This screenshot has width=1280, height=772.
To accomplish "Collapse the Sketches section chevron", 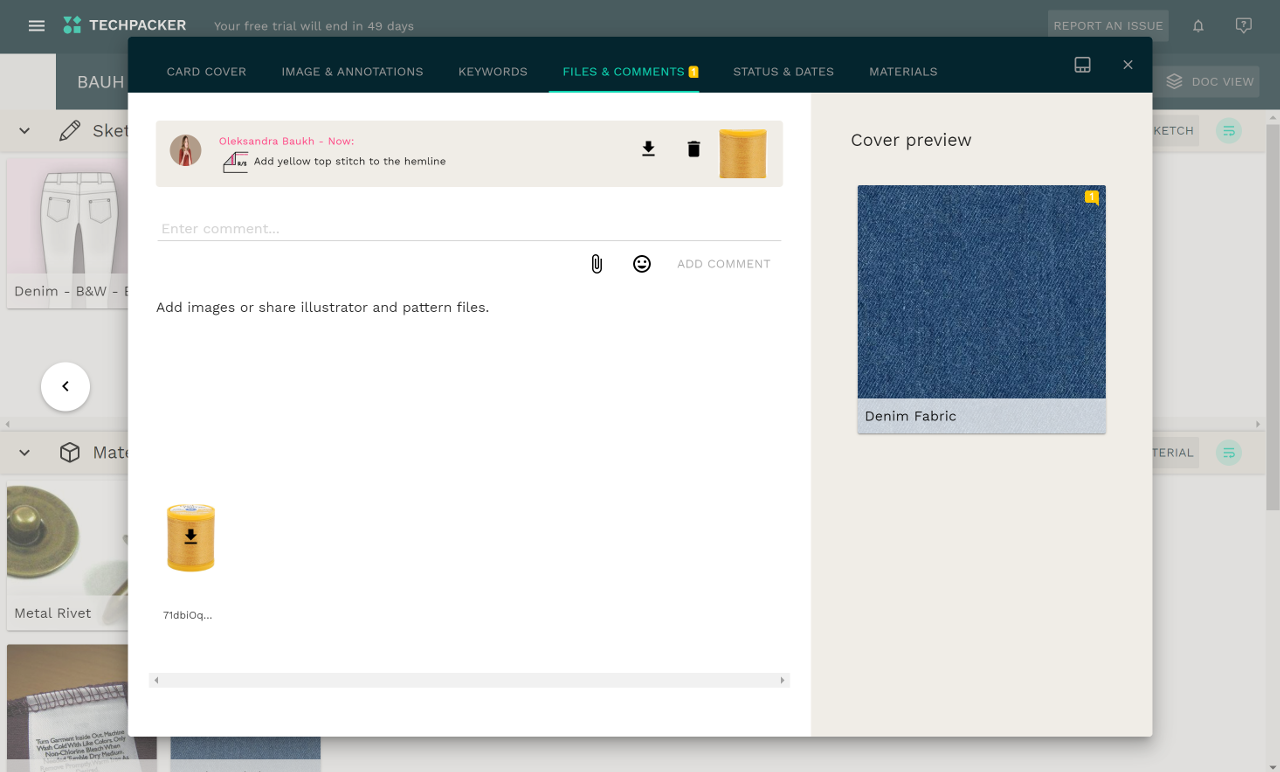I will 25,131.
